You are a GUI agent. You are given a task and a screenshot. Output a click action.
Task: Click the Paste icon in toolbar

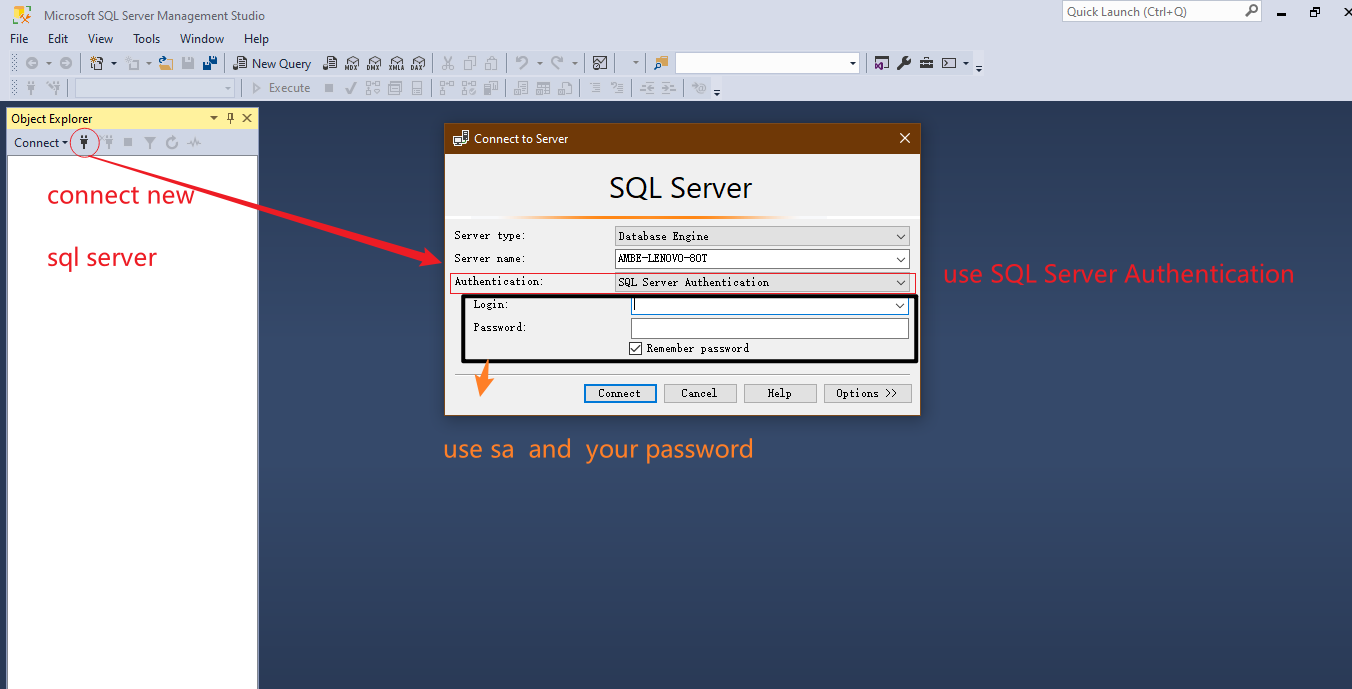491,63
